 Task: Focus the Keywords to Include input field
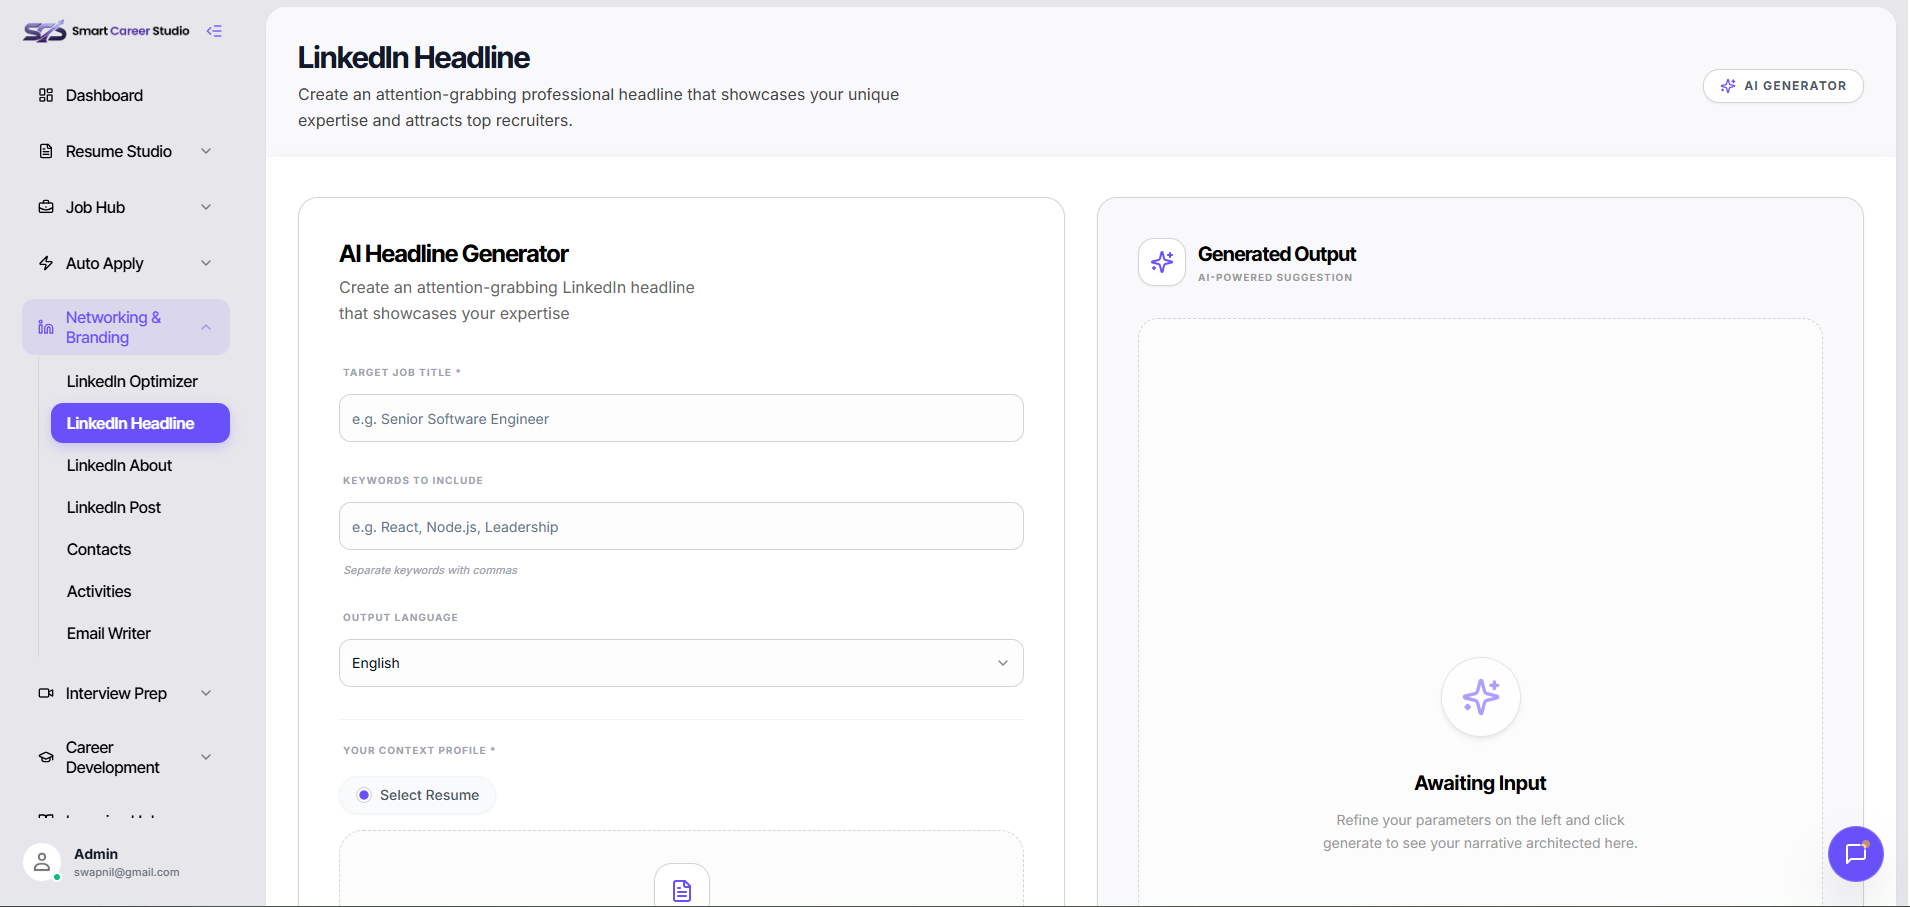(681, 526)
